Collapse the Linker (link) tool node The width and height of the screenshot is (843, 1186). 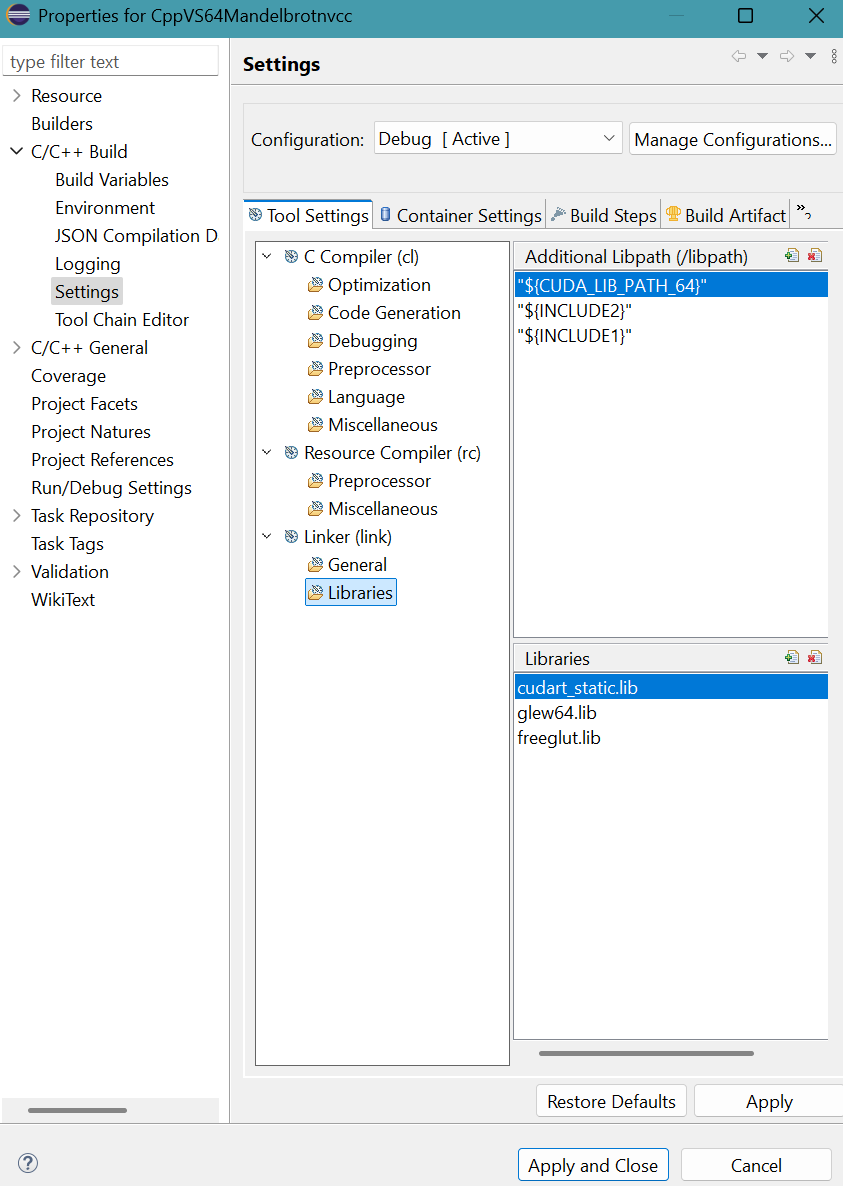pyautogui.click(x=267, y=536)
